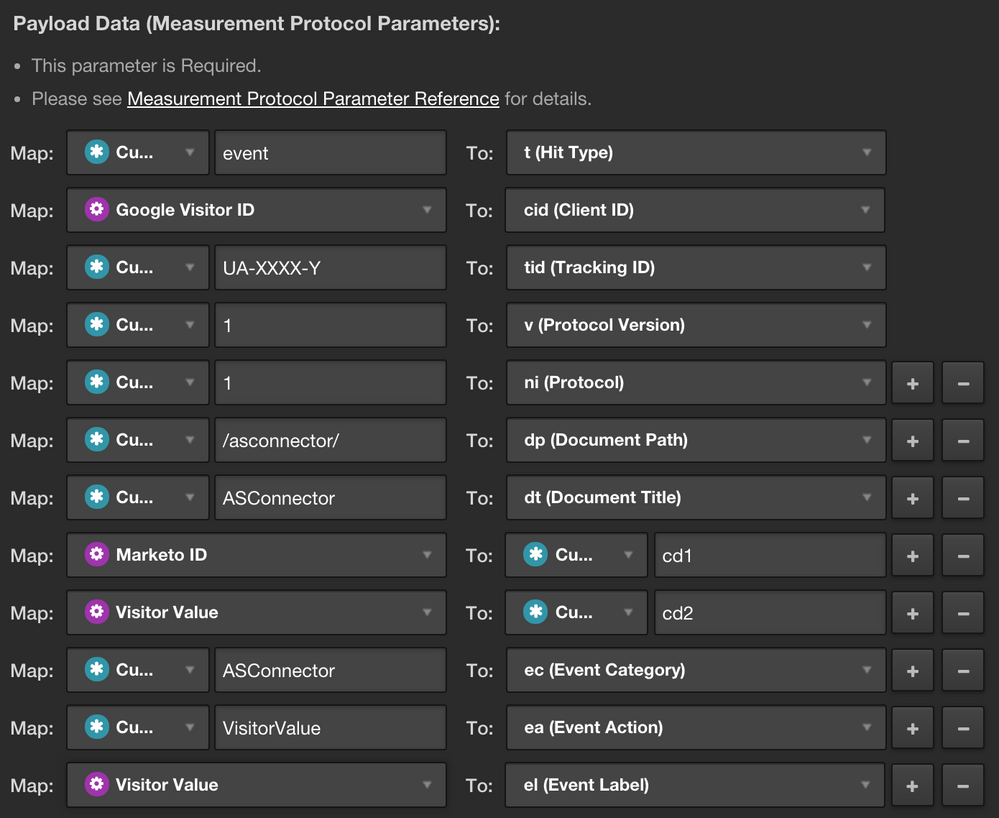The image size is (999, 818).
Task: Remove the el (Event Label) mapping row
Action: (962, 786)
